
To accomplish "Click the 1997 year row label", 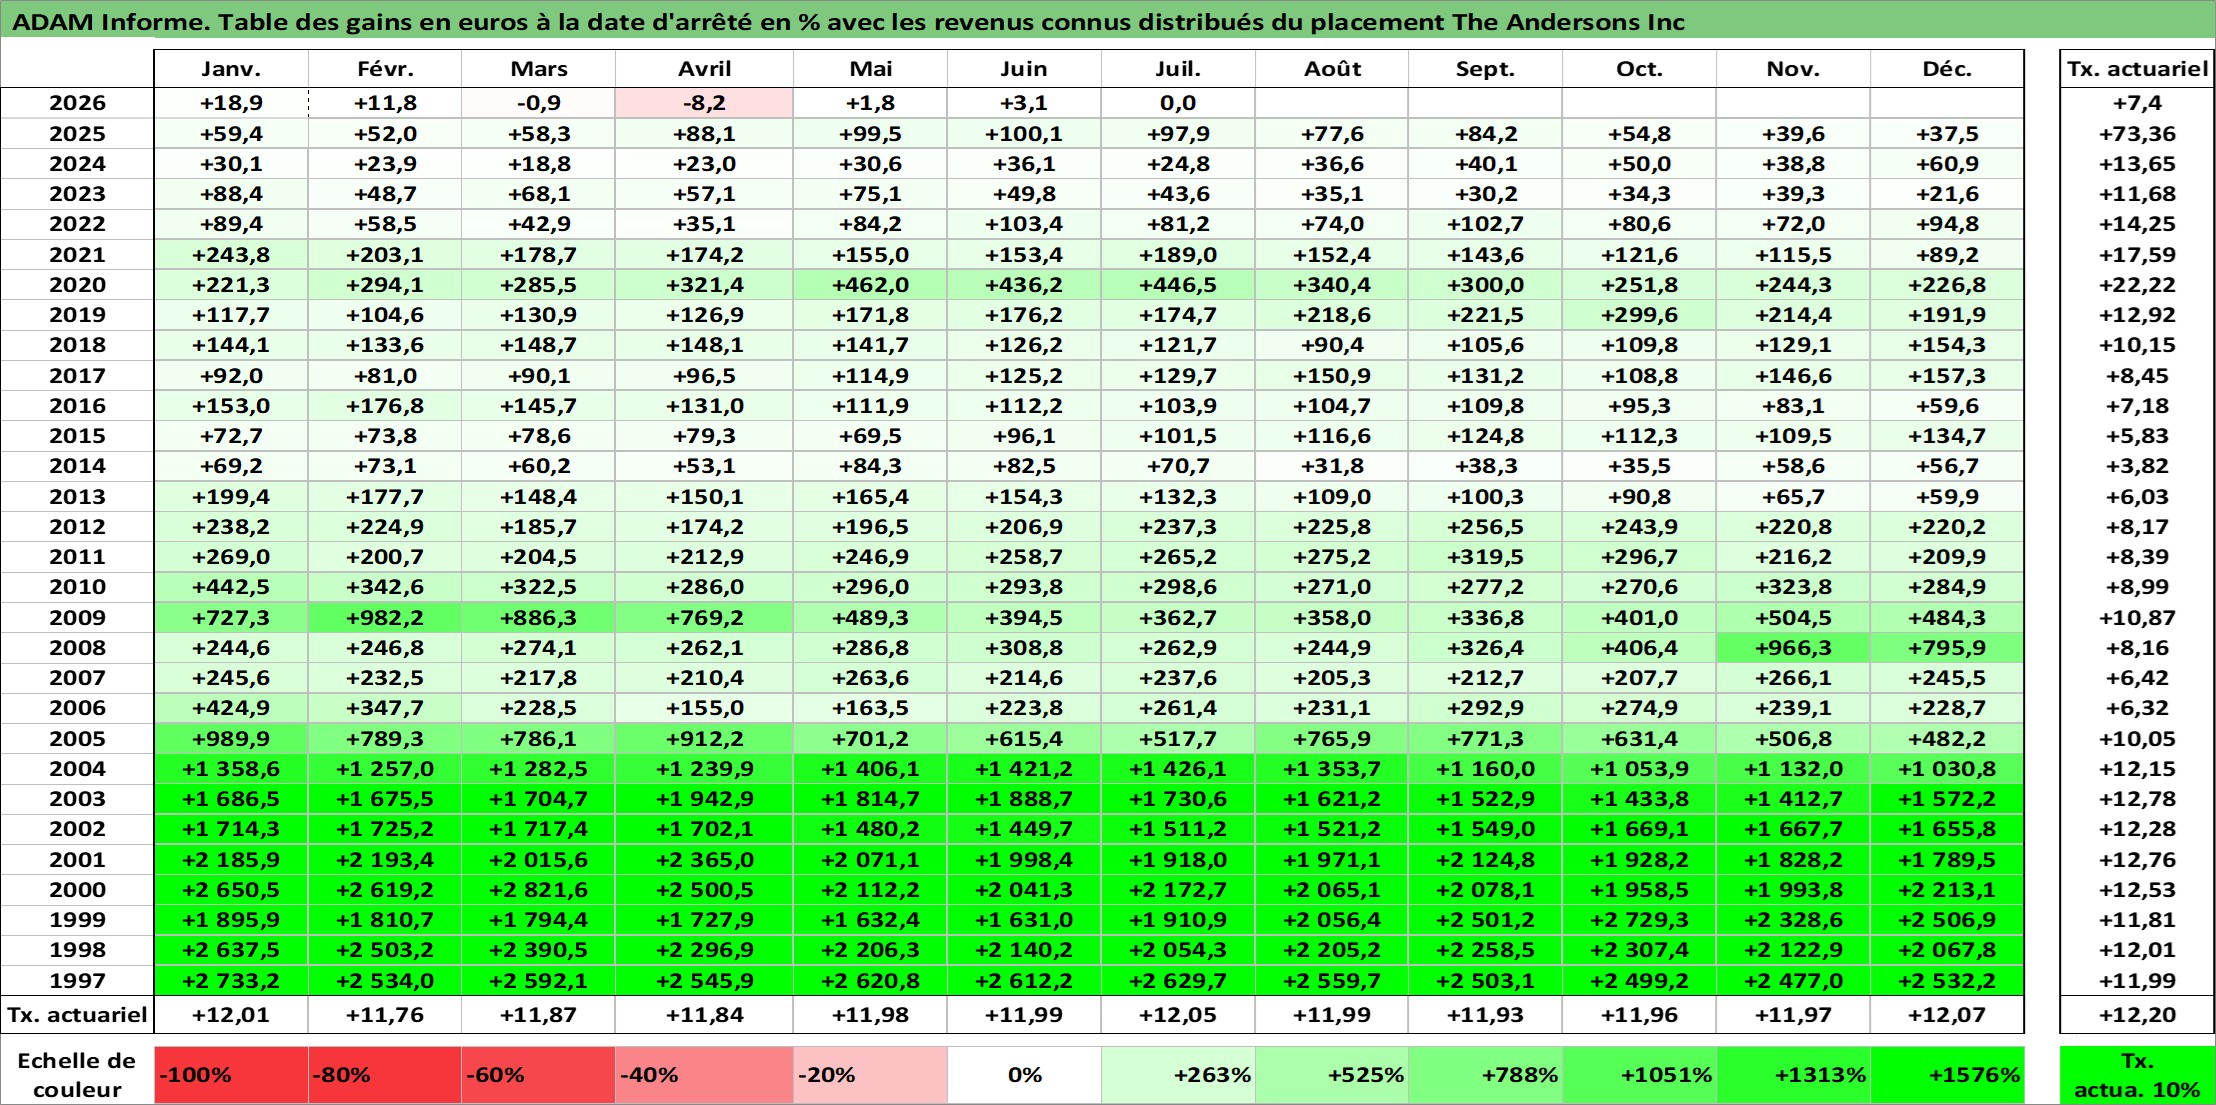I will coord(77,981).
